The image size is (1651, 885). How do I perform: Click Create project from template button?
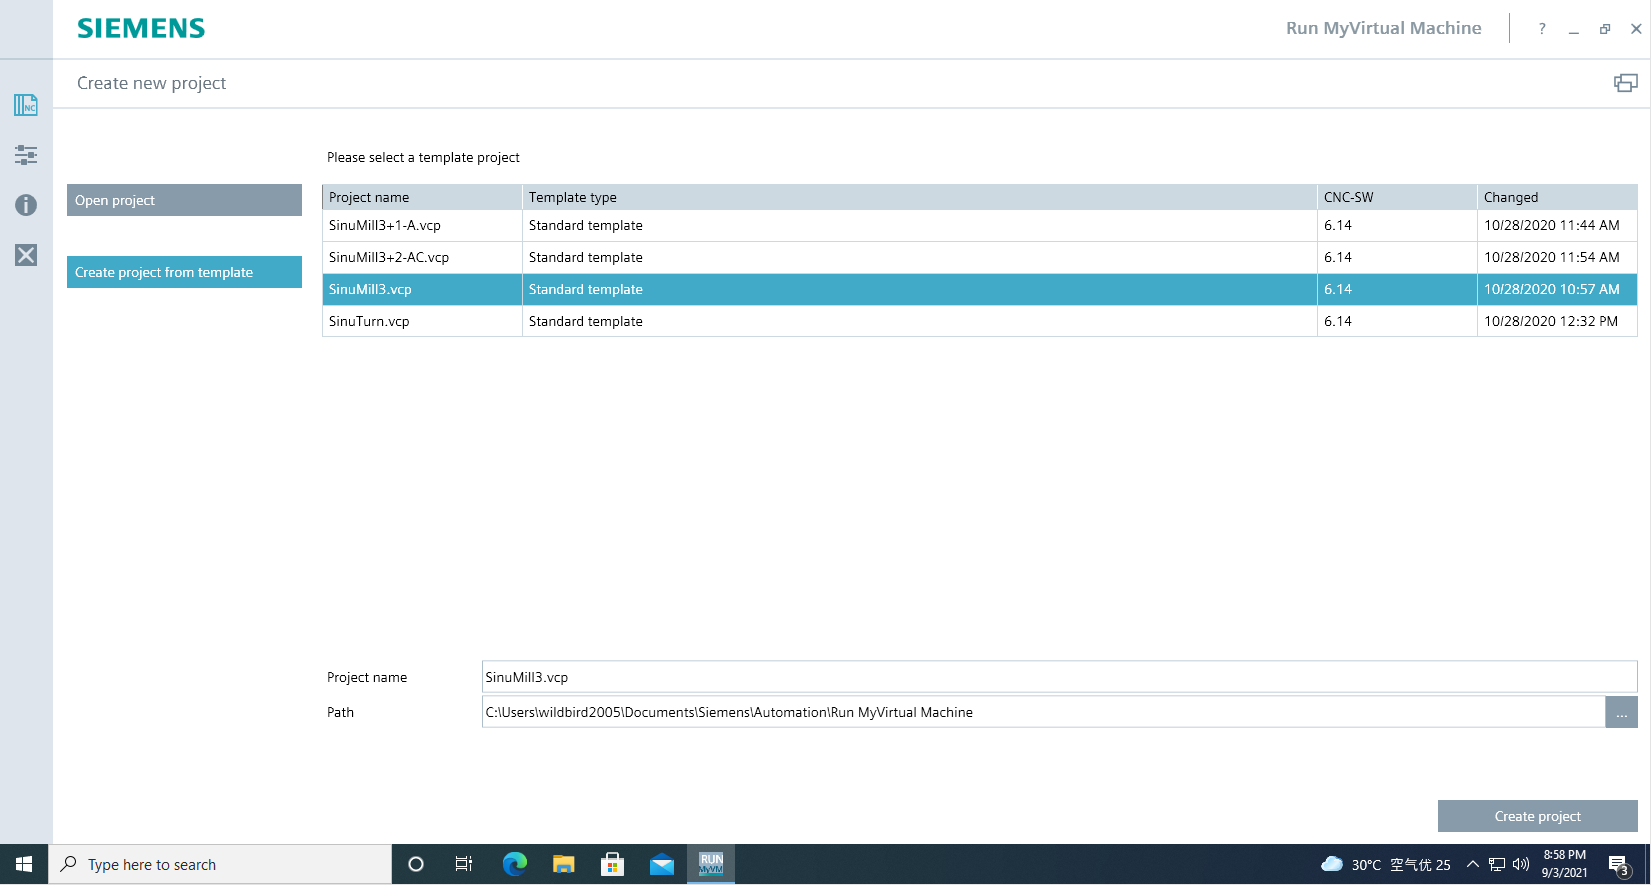184,272
